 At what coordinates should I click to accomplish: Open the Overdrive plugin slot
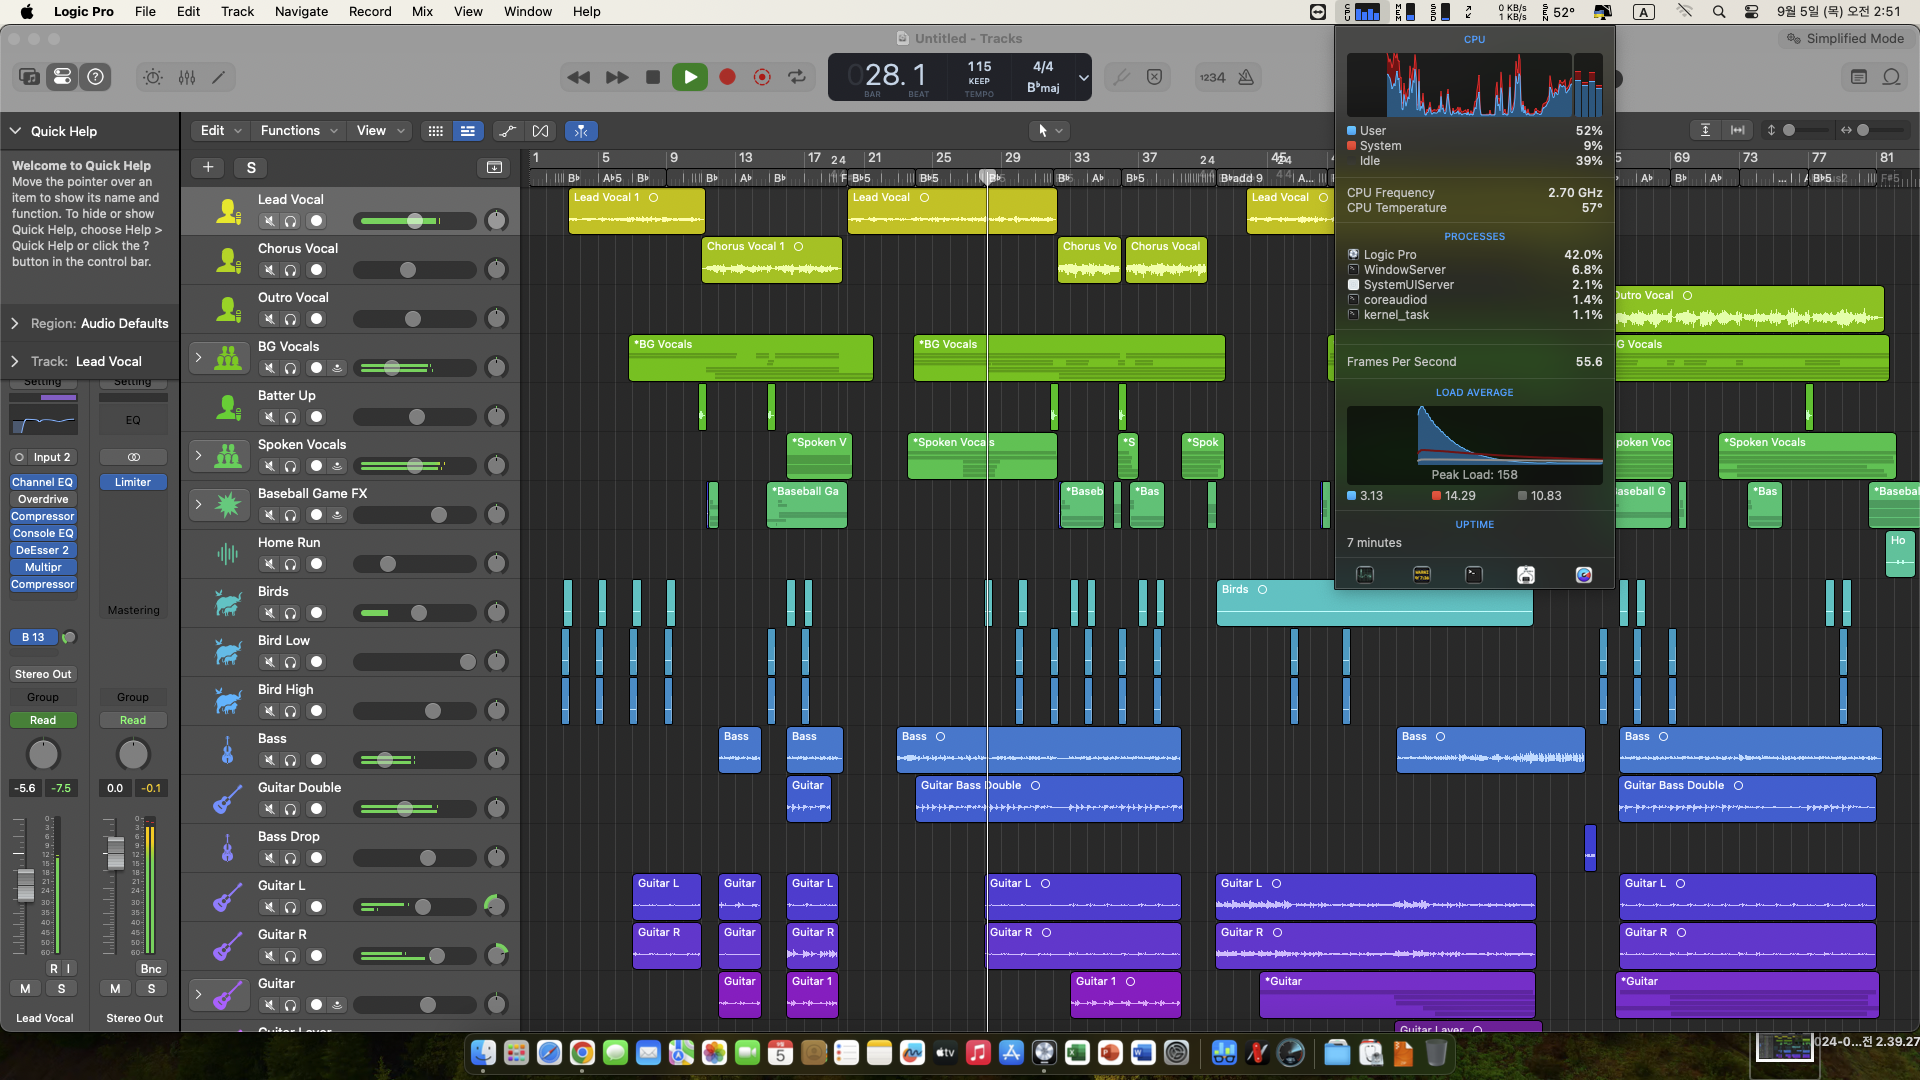[x=42, y=499]
